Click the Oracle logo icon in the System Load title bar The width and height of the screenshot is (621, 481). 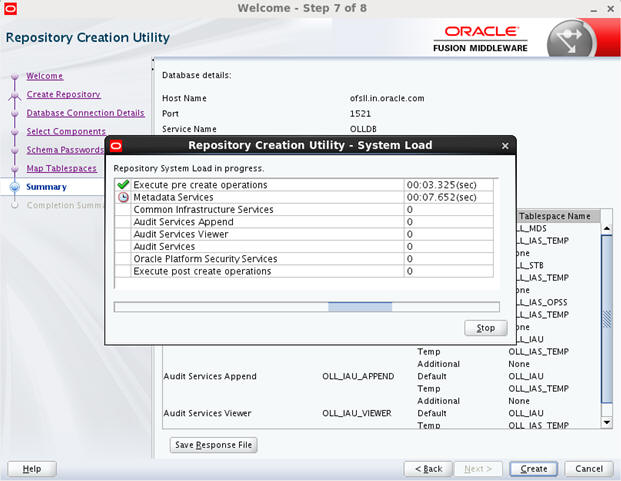coord(116,146)
